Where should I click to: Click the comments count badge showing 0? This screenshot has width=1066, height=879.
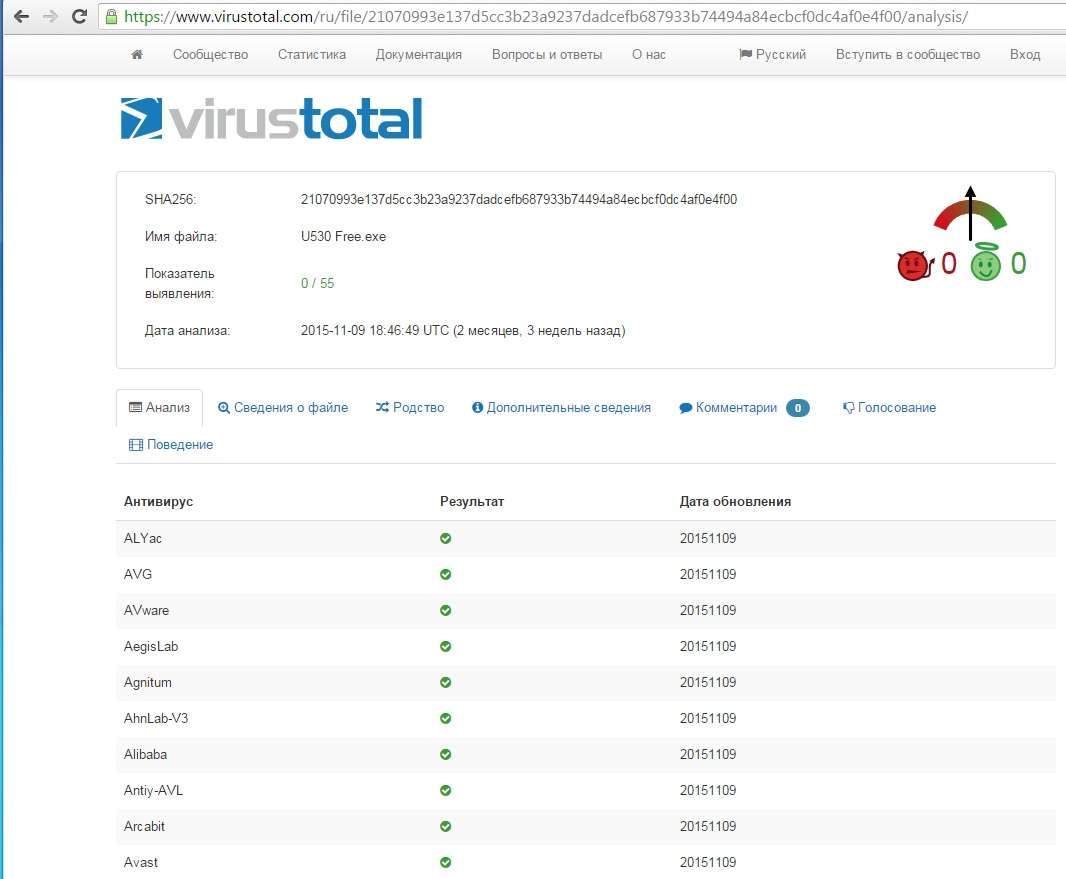797,408
